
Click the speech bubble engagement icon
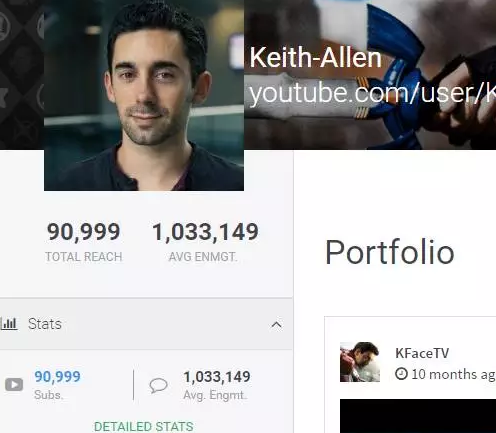(x=158, y=385)
